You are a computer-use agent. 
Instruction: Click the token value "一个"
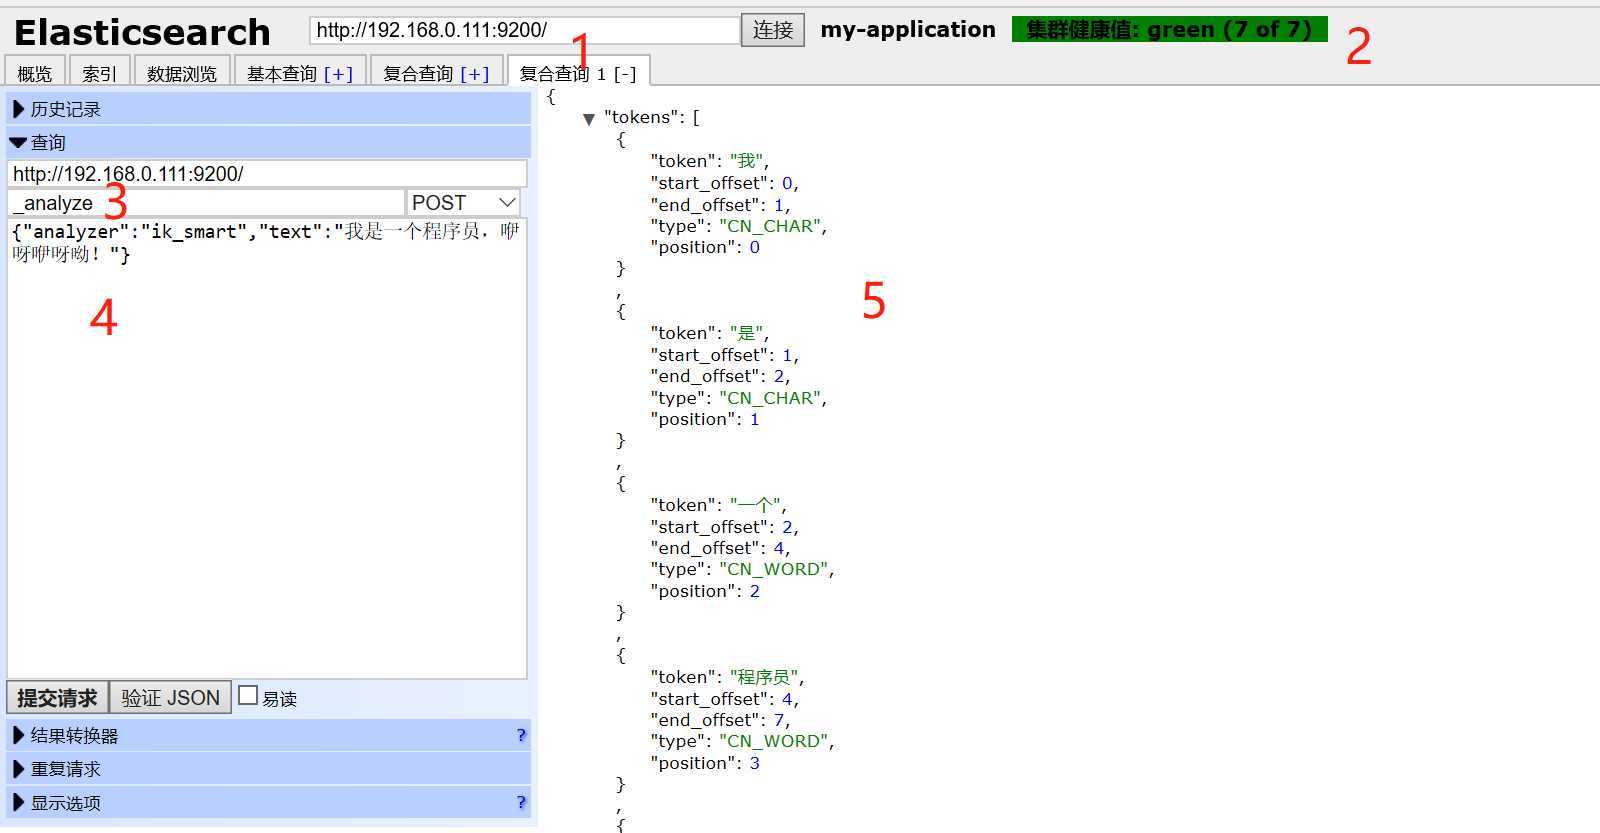pyautogui.click(x=756, y=505)
